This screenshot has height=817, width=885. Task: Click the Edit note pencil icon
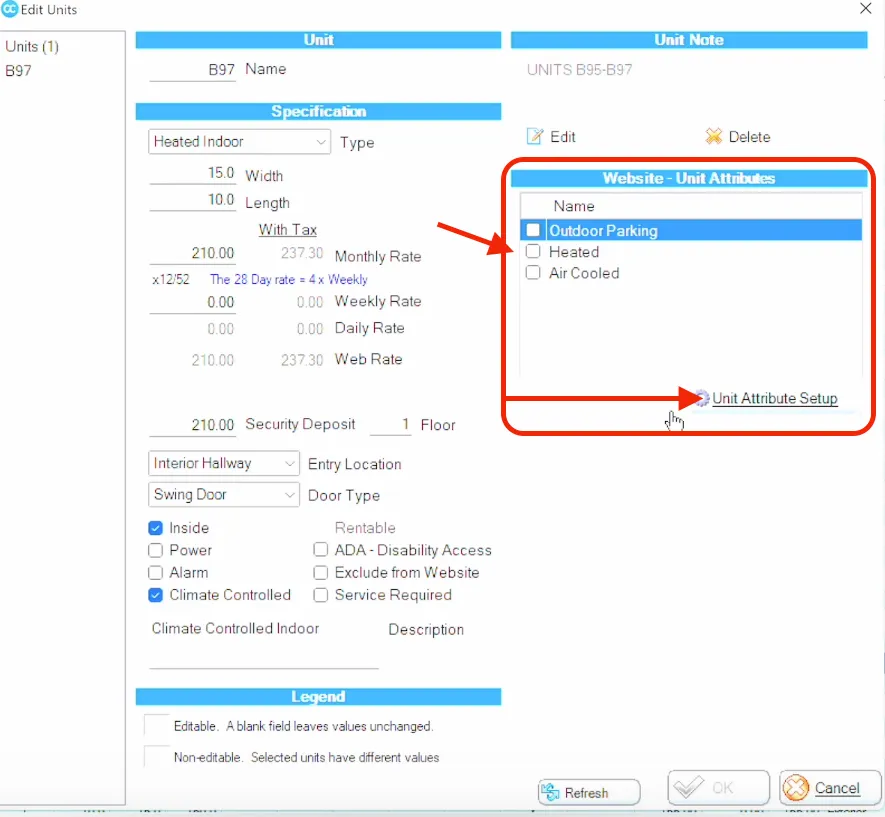[x=534, y=137]
